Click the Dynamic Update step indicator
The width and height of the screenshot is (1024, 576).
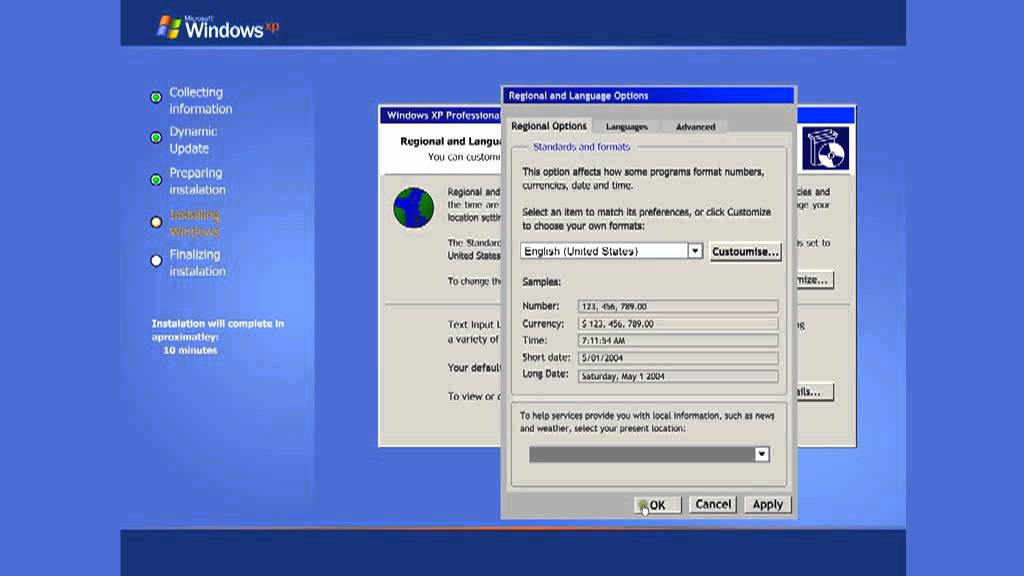156,138
